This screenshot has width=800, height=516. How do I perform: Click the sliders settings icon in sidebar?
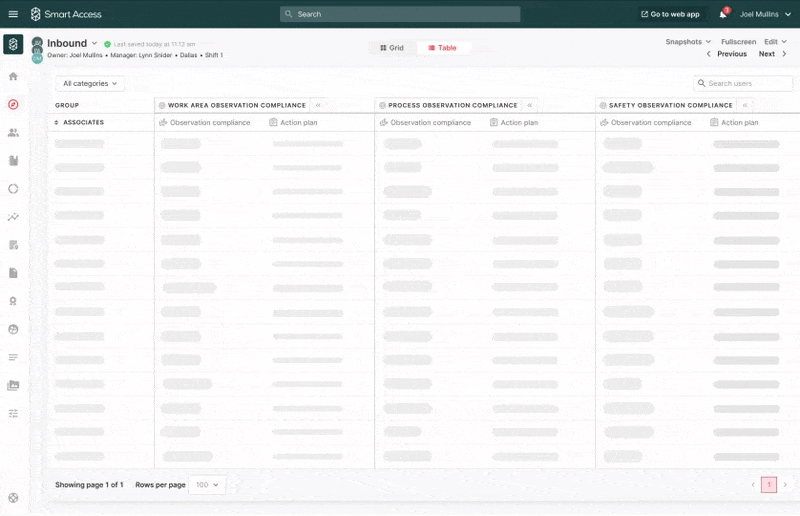[x=13, y=413]
